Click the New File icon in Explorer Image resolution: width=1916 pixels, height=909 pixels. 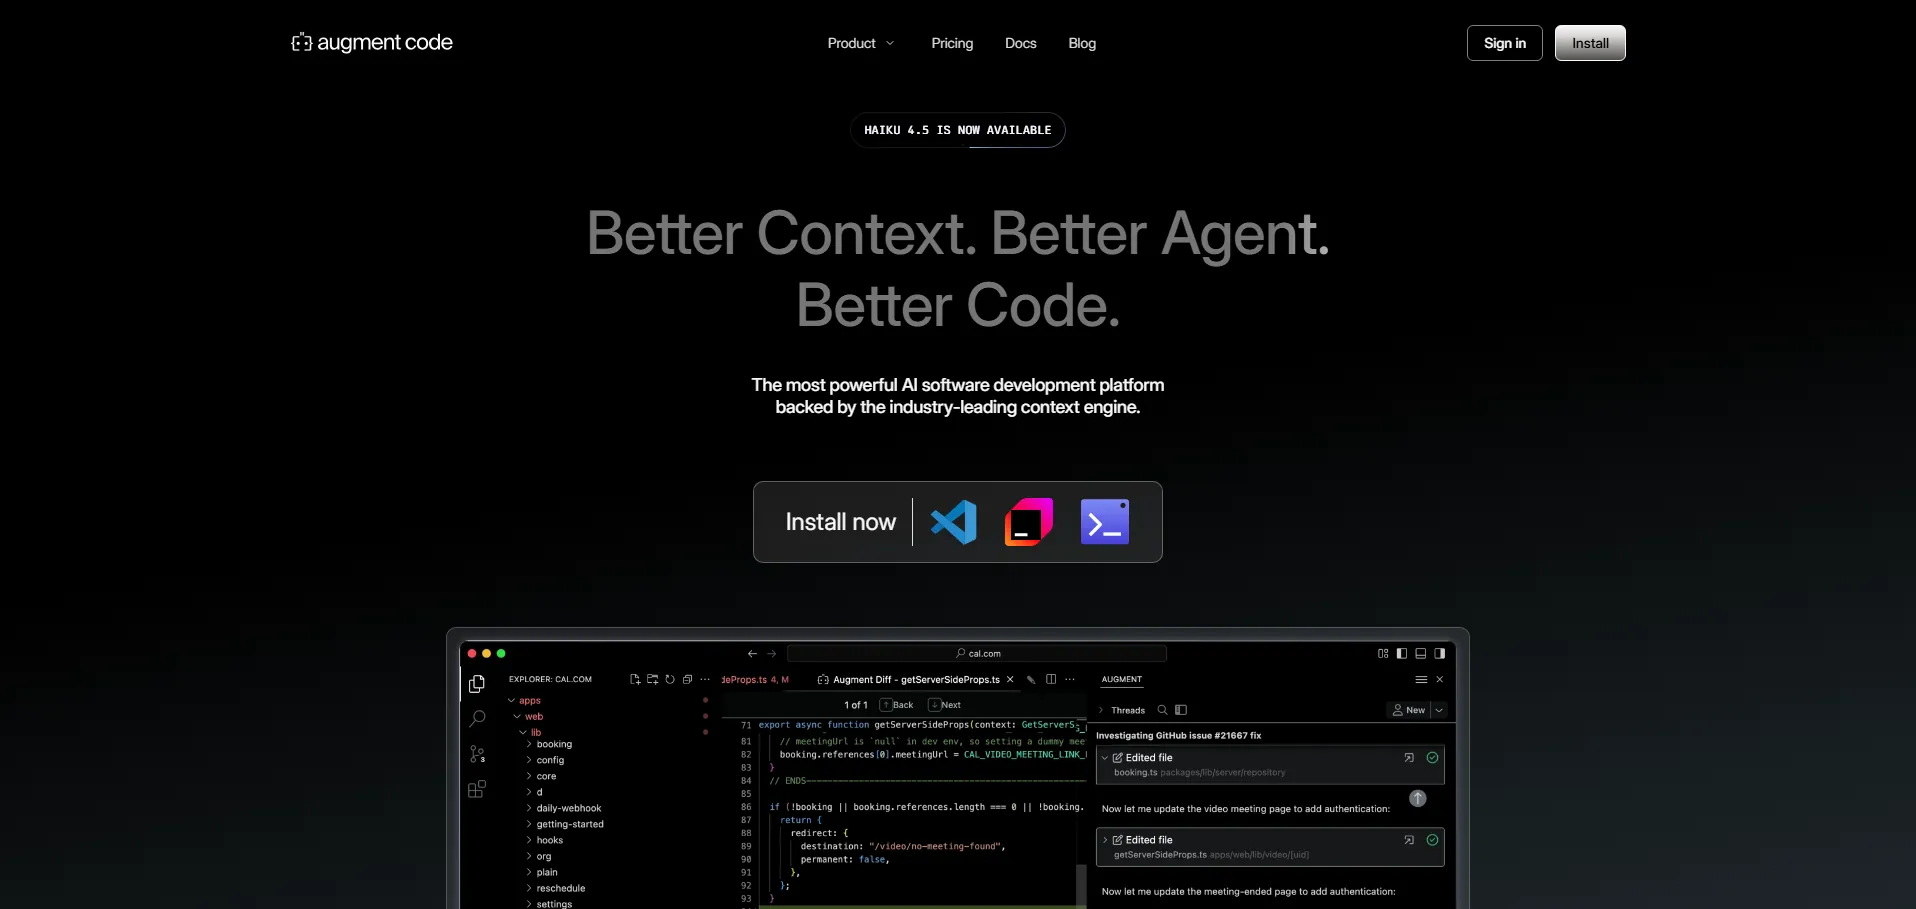[x=635, y=680]
